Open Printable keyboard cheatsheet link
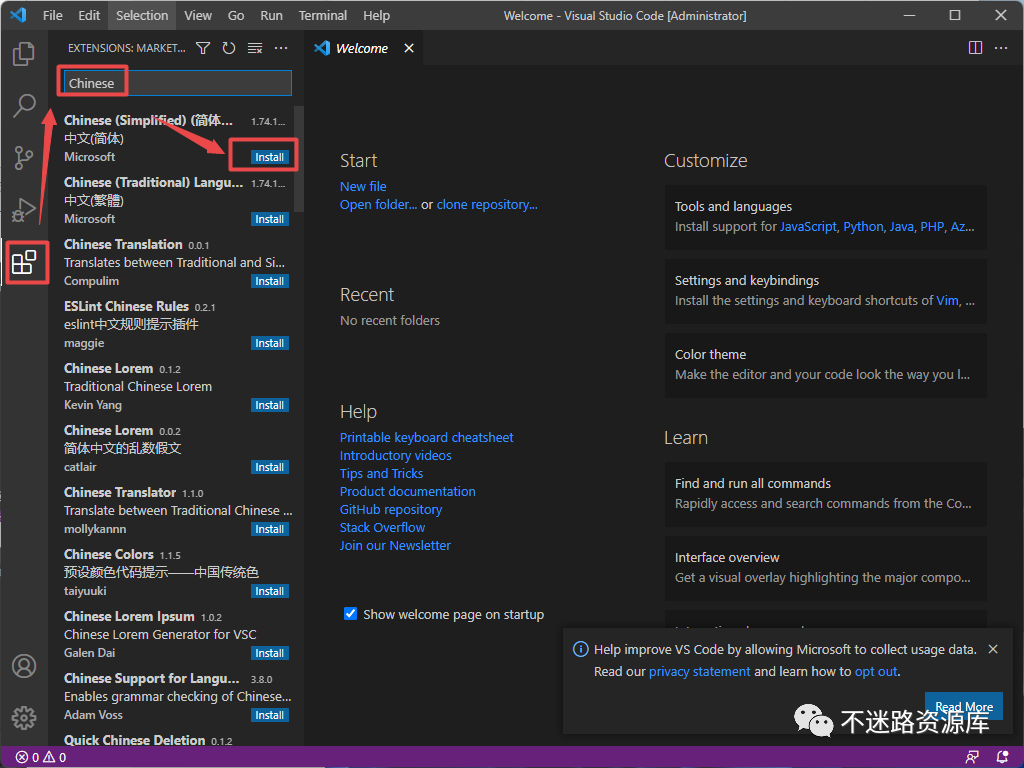Image resolution: width=1024 pixels, height=768 pixels. (x=426, y=438)
